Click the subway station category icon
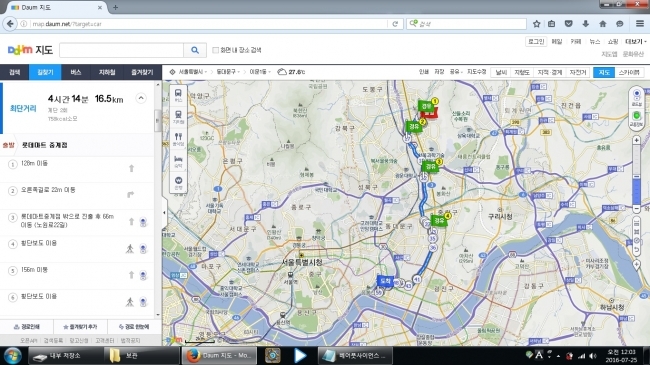 click(x=178, y=117)
